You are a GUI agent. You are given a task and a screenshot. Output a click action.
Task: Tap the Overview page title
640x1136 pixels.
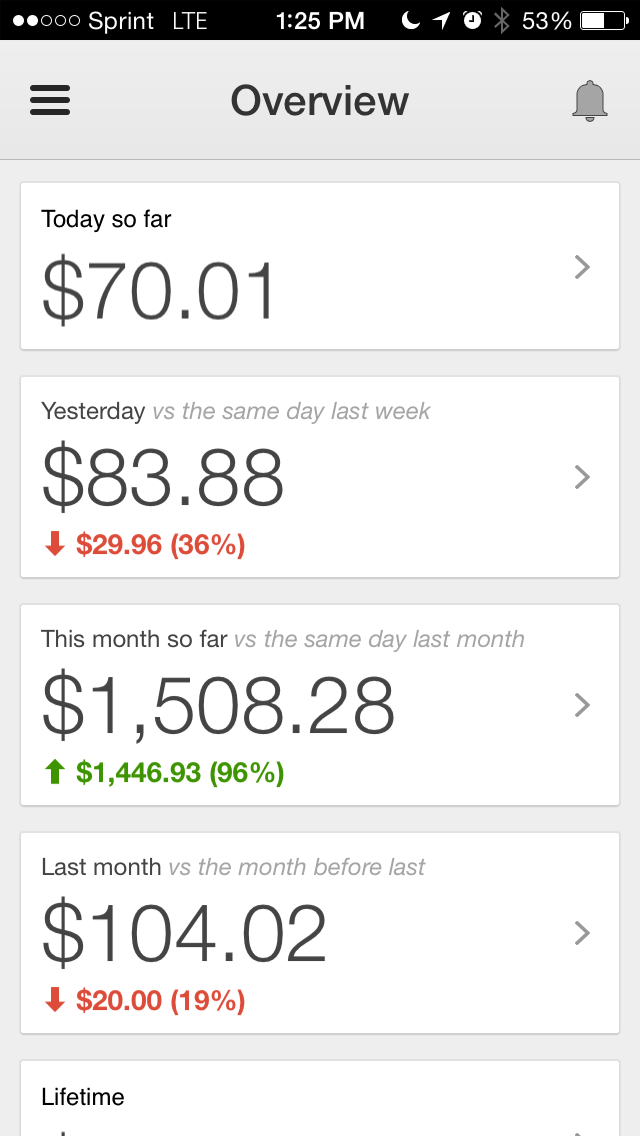tap(320, 101)
